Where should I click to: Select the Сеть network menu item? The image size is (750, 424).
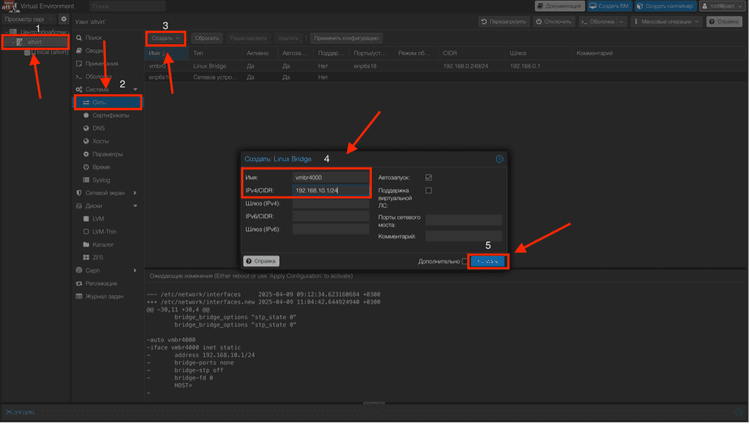tap(108, 102)
